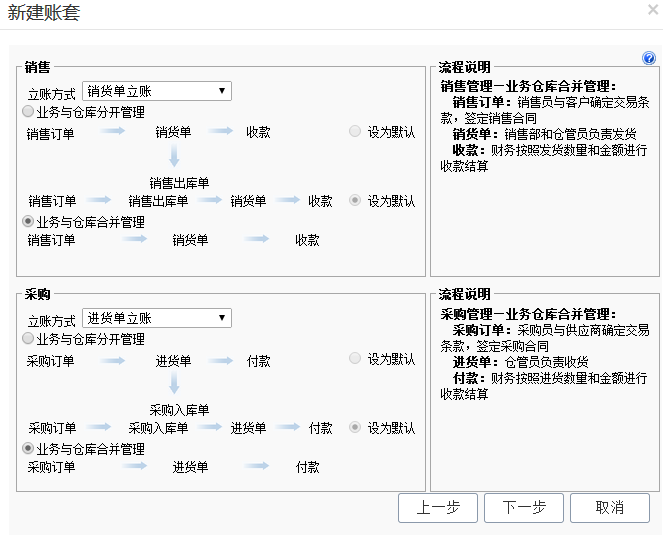Screen dimensions: 663x545
Task: Click the 上一步 button
Action: (437, 507)
